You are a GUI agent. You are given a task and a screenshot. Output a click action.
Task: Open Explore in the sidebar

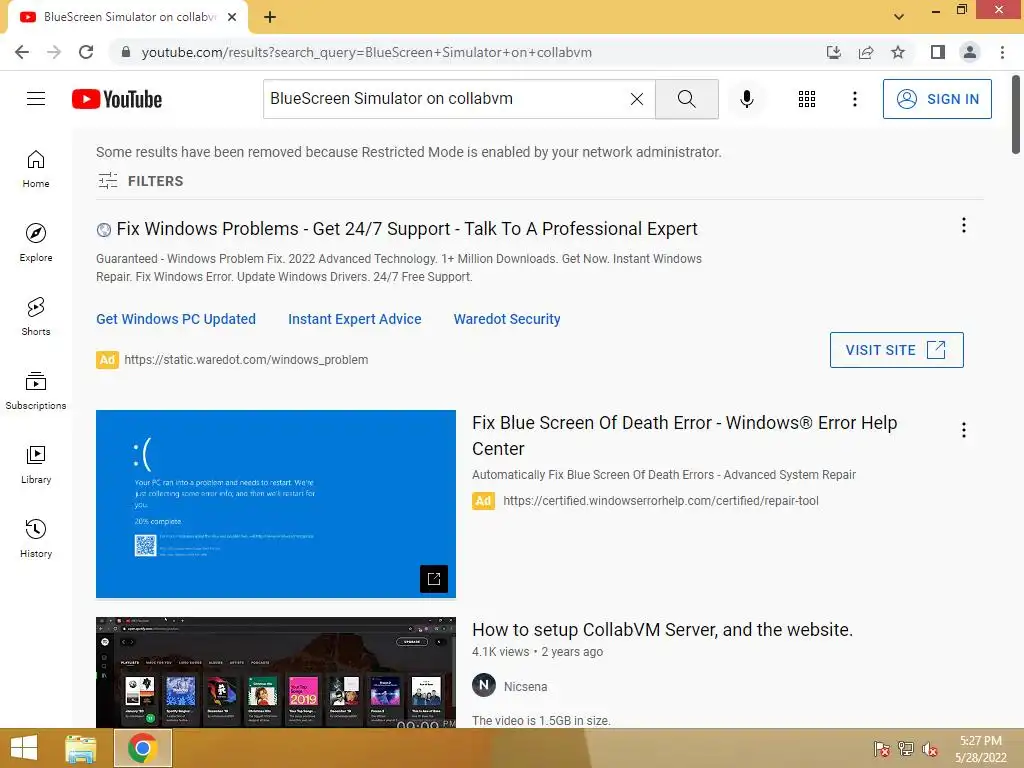point(36,242)
